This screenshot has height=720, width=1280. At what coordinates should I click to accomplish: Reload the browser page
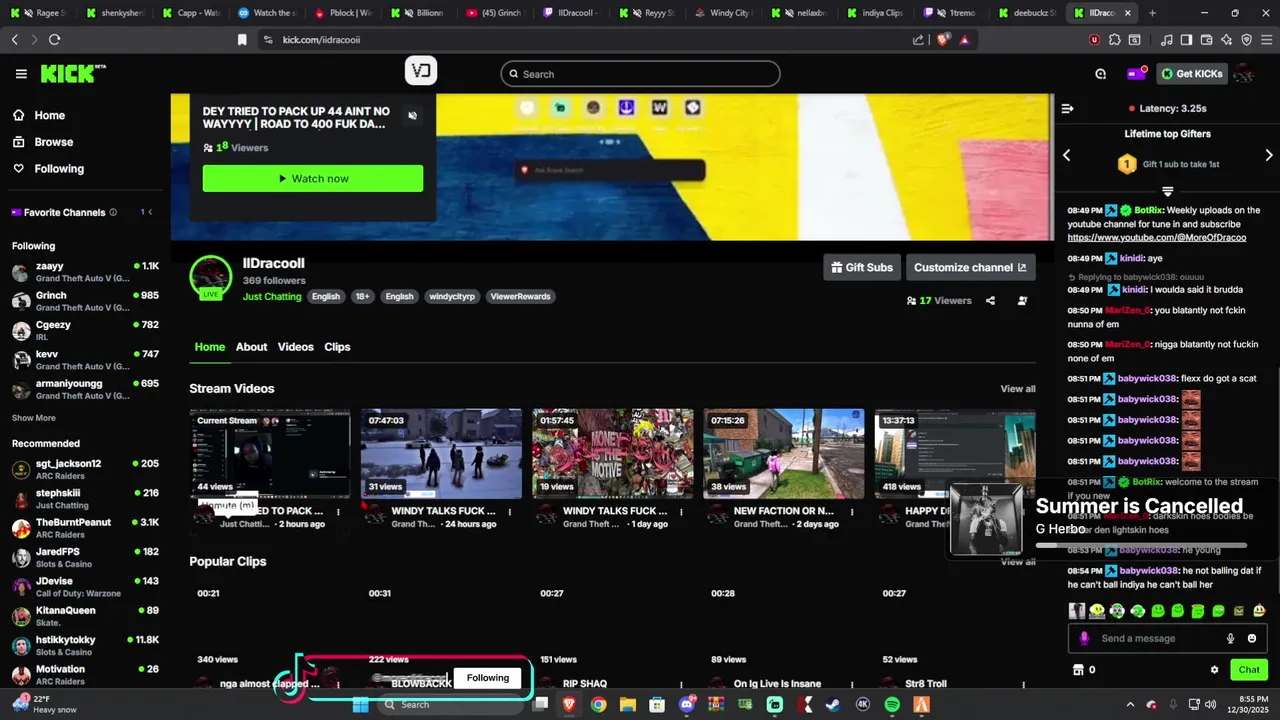[54, 39]
